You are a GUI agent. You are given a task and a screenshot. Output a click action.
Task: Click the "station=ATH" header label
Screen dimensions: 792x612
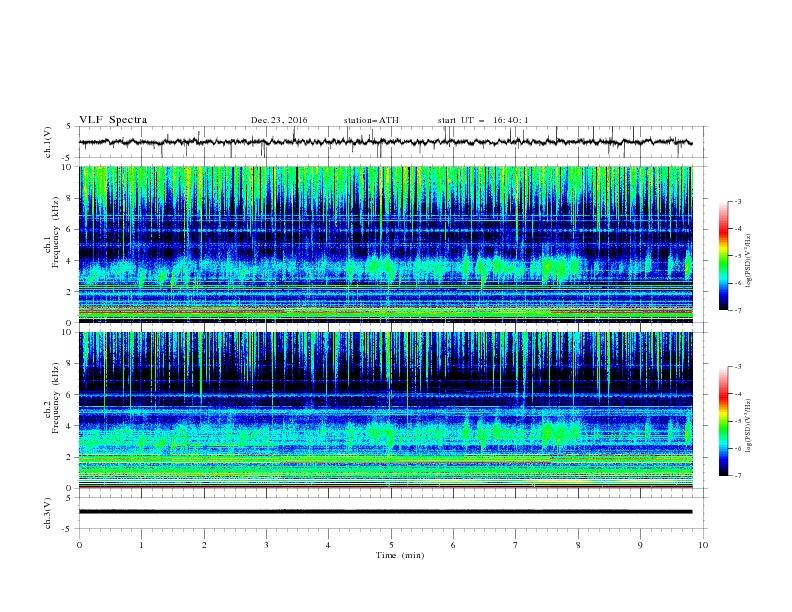pyautogui.click(x=371, y=120)
